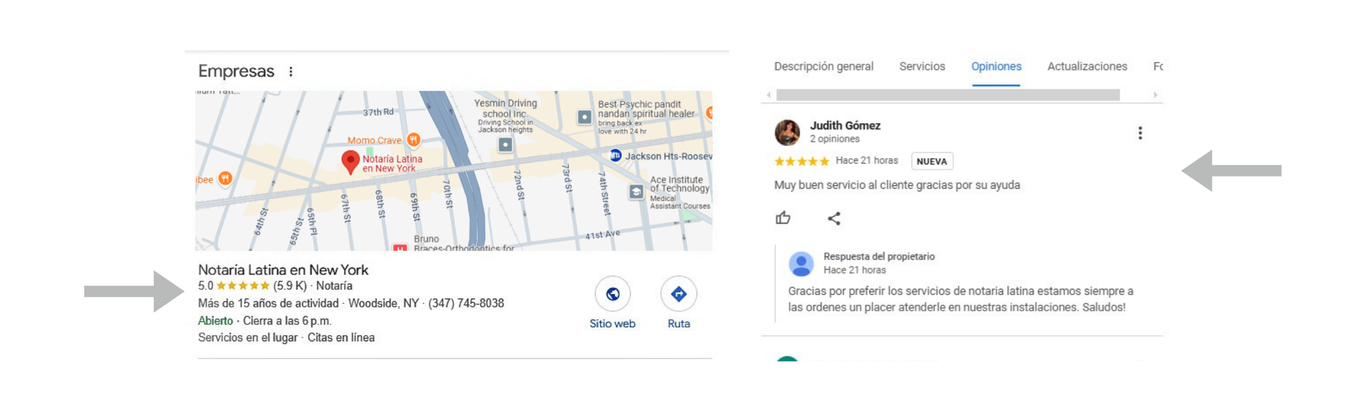The height and width of the screenshot is (420, 1366).
Task: Click the Notaría Latina map label text
Action: tap(392, 163)
